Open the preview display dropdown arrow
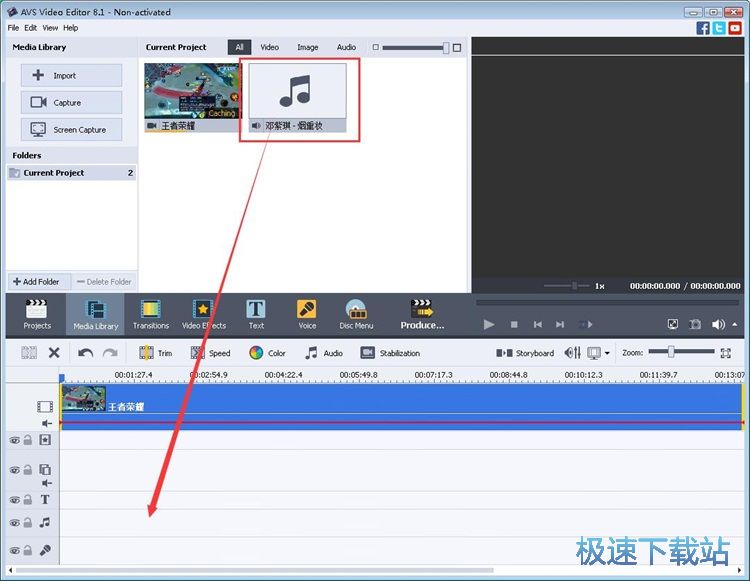This screenshot has height=581, width=750. click(607, 353)
